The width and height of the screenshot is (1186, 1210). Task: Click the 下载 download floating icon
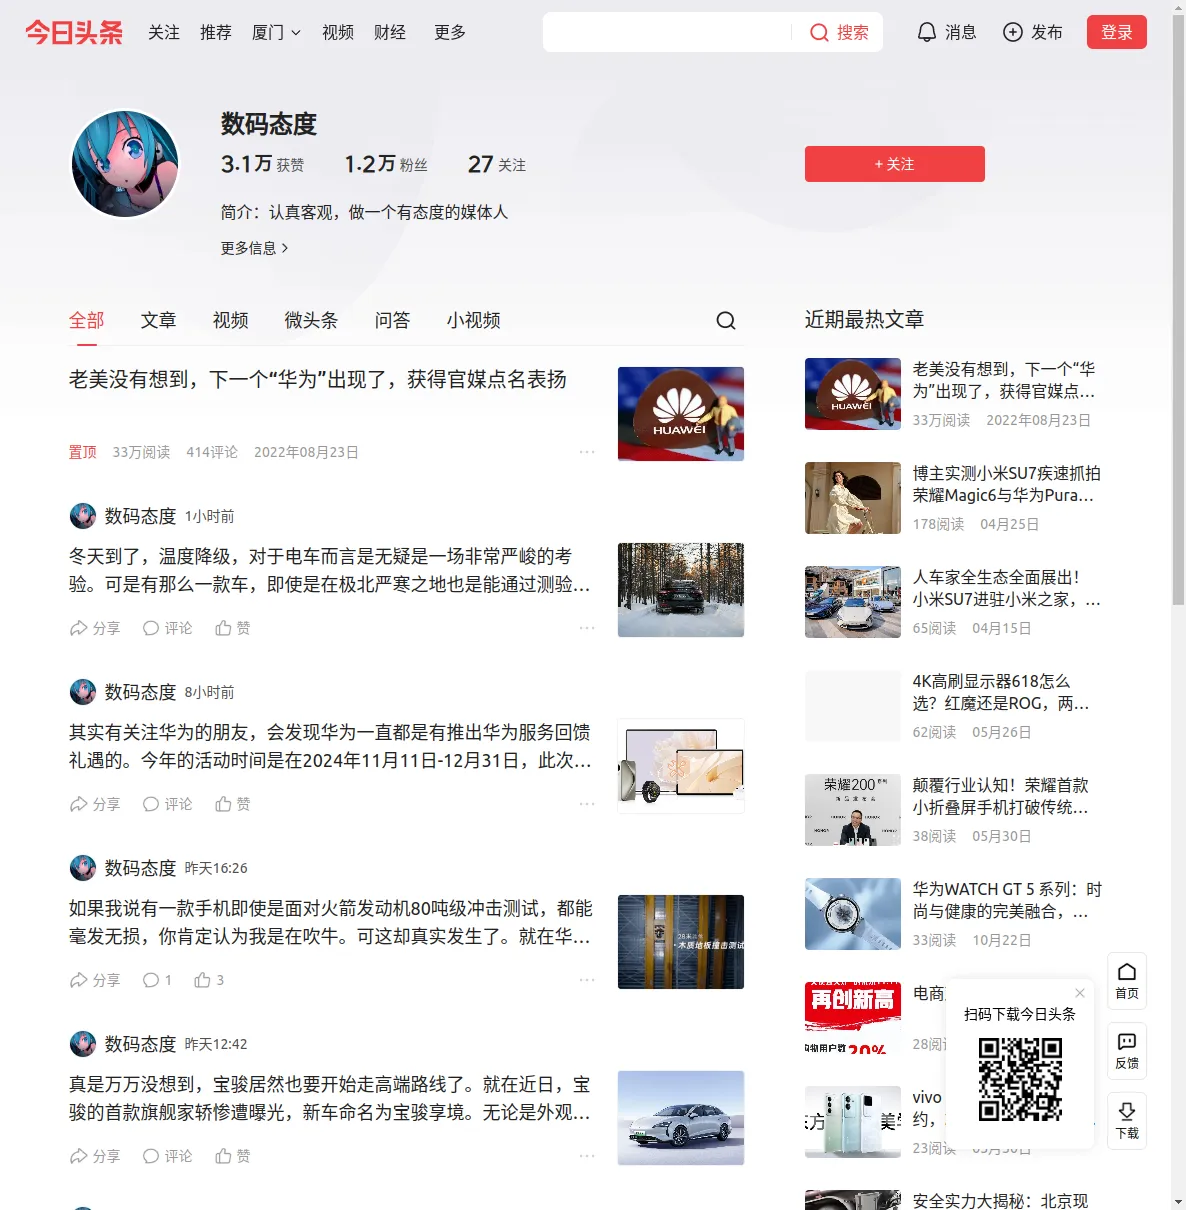[1127, 1121]
